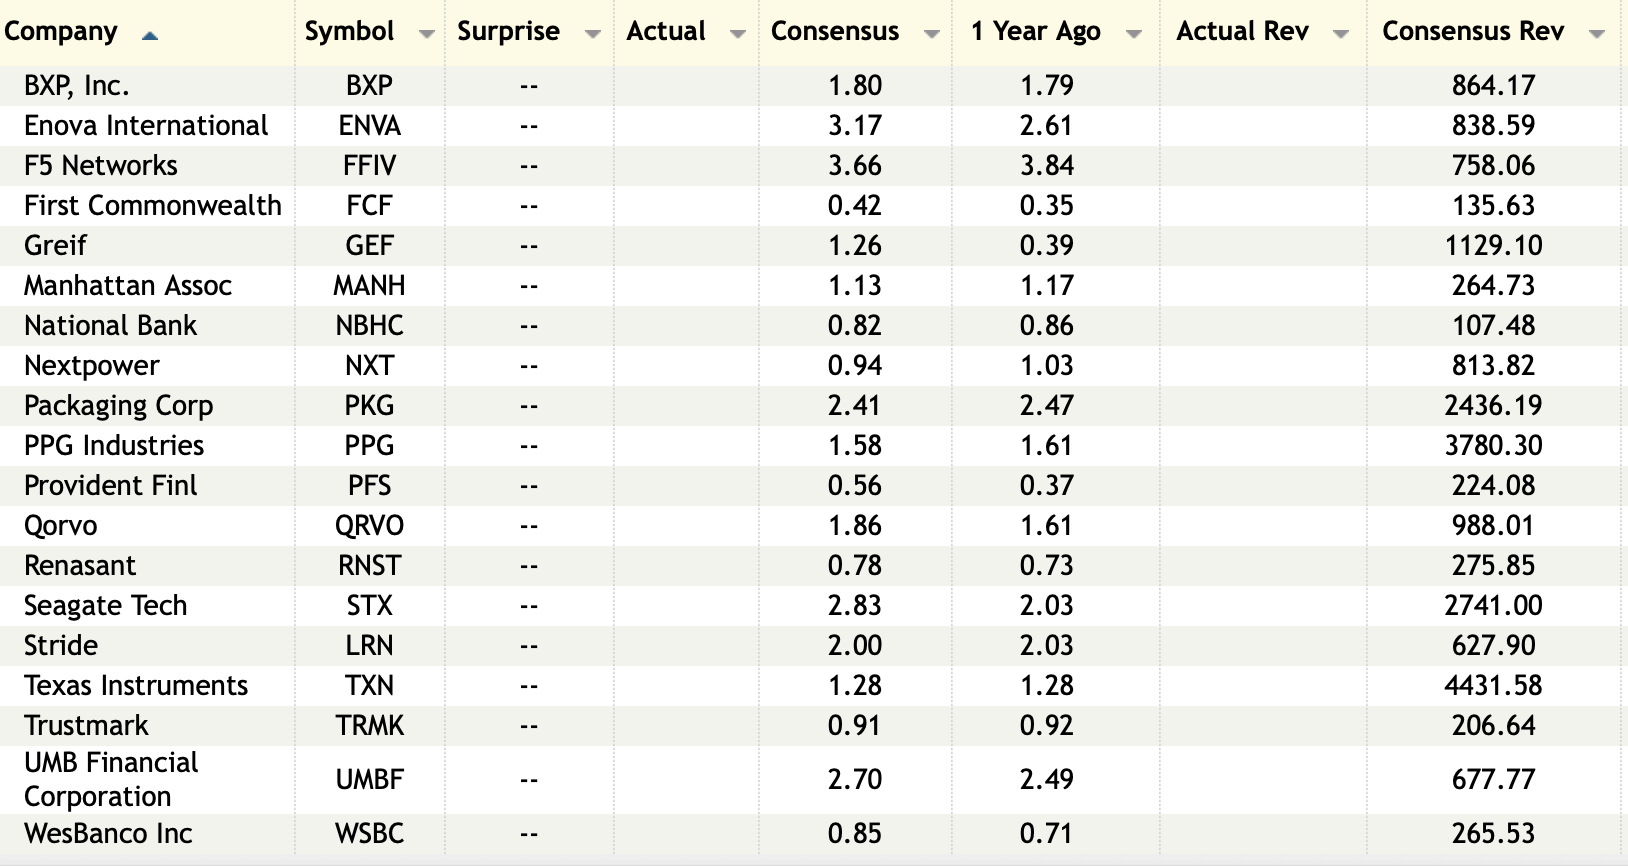Click the Surprise column sort arrow
This screenshot has width=1628, height=866.
tap(592, 34)
